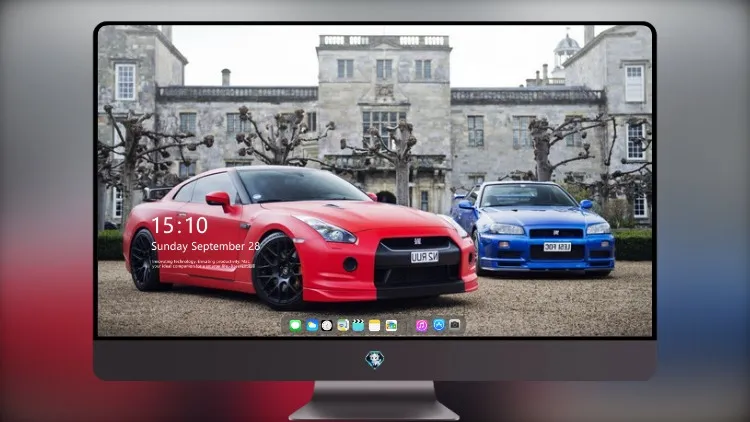Click the 15:10 clock widget
750x422 pixels.
(x=179, y=225)
